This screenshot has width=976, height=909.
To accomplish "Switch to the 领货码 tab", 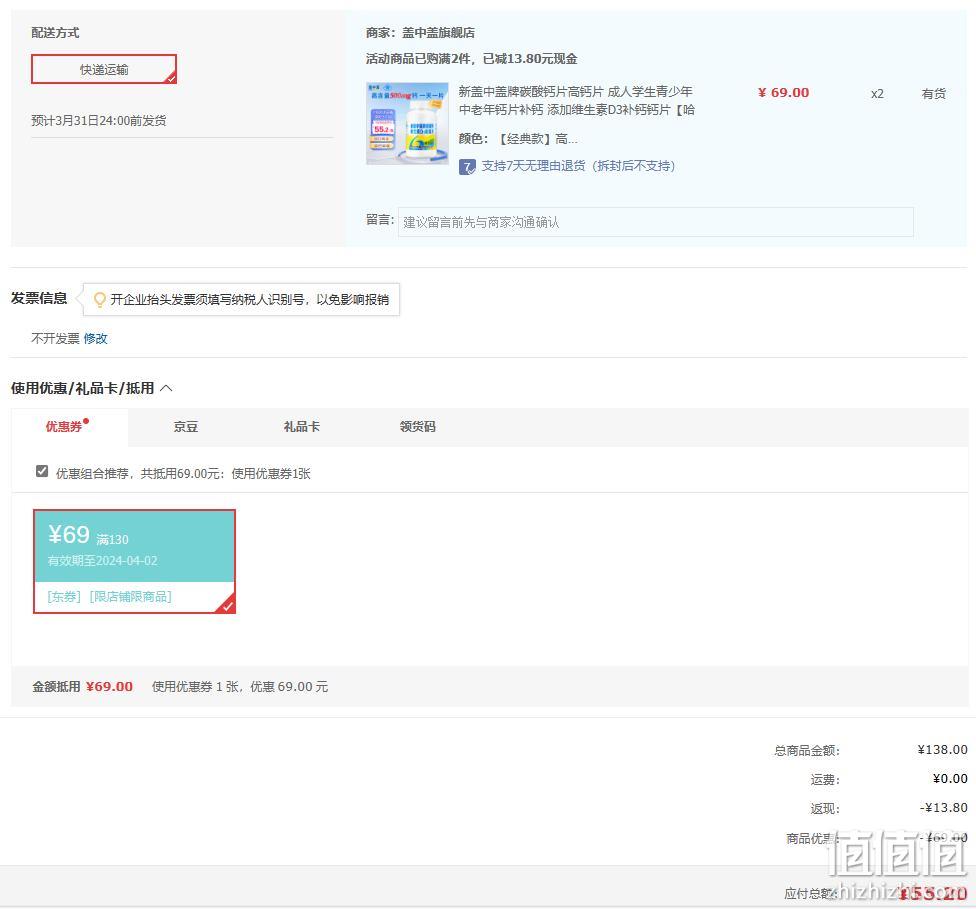I will click(418, 427).
